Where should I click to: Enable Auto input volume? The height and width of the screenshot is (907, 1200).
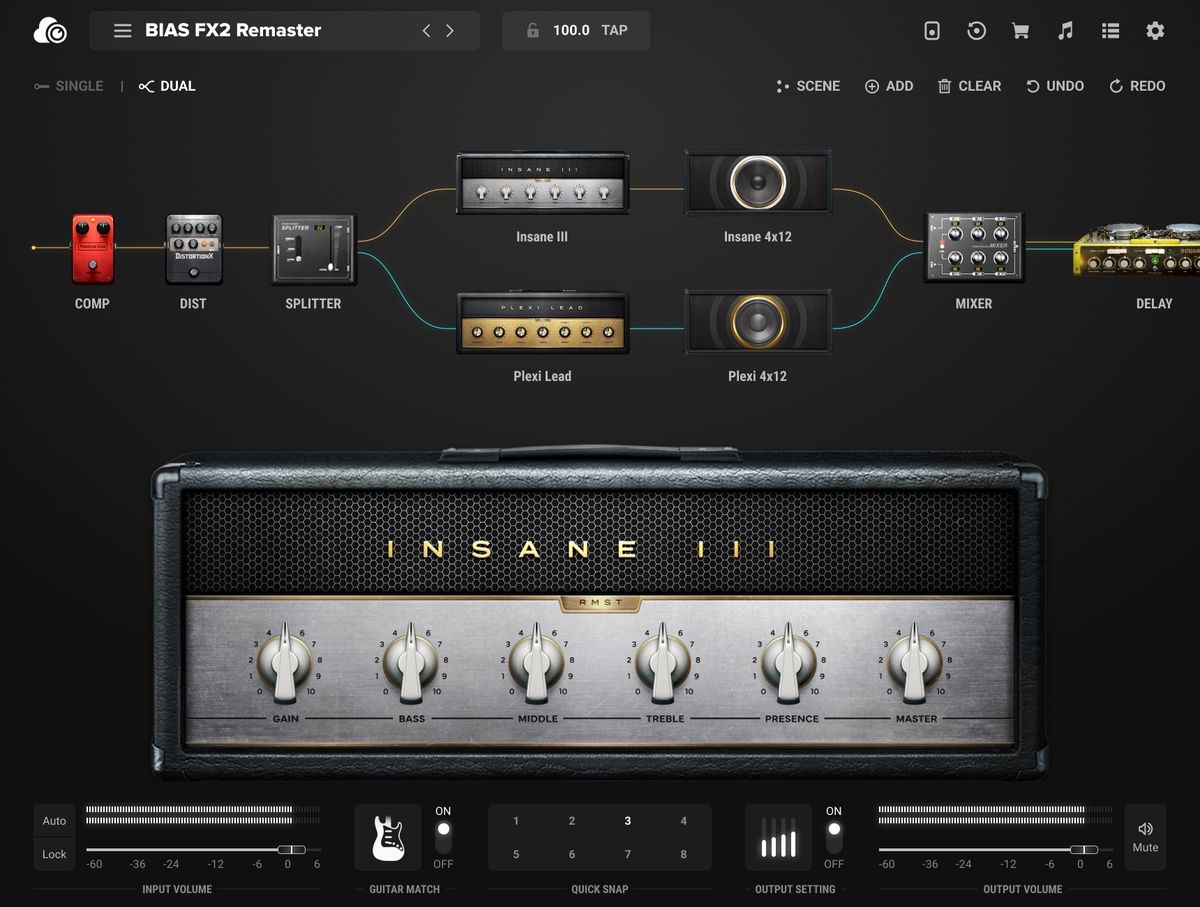coord(54,821)
